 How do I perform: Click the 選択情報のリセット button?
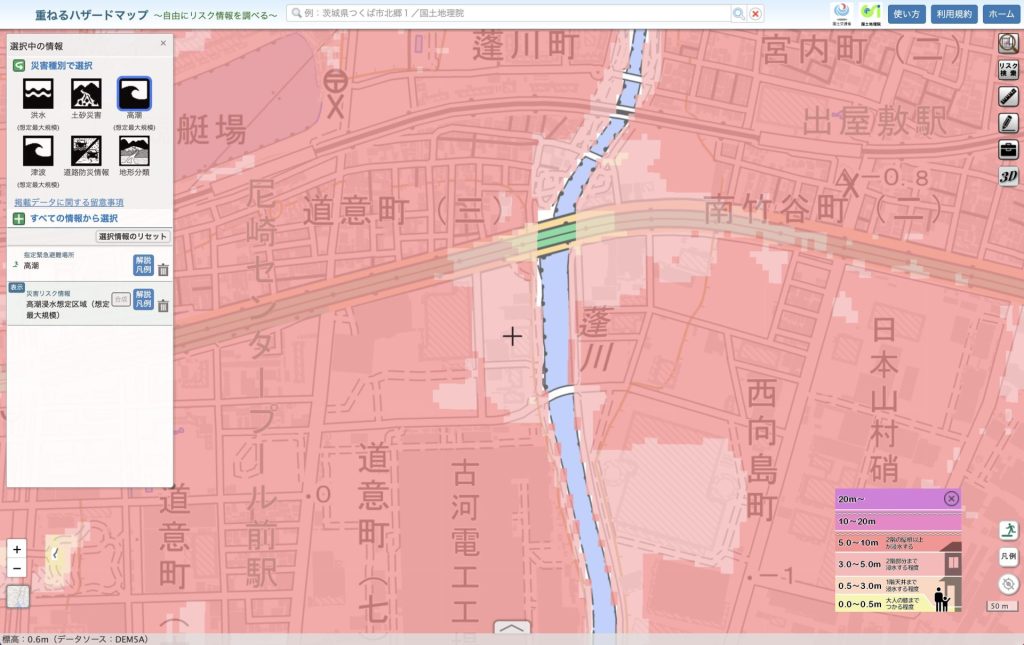(133, 237)
